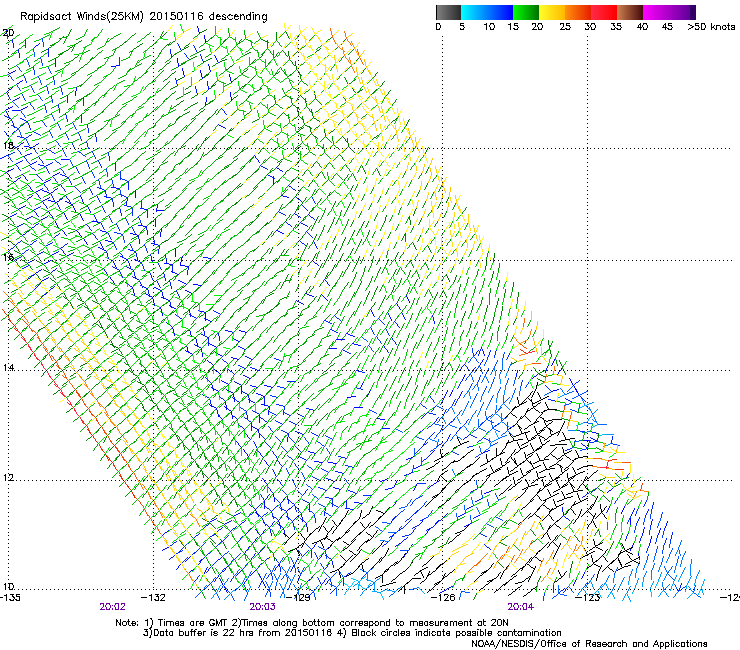Click longitude label '-129' on bottom axis
Viewport: 740px width, 650px height.
tap(298, 598)
